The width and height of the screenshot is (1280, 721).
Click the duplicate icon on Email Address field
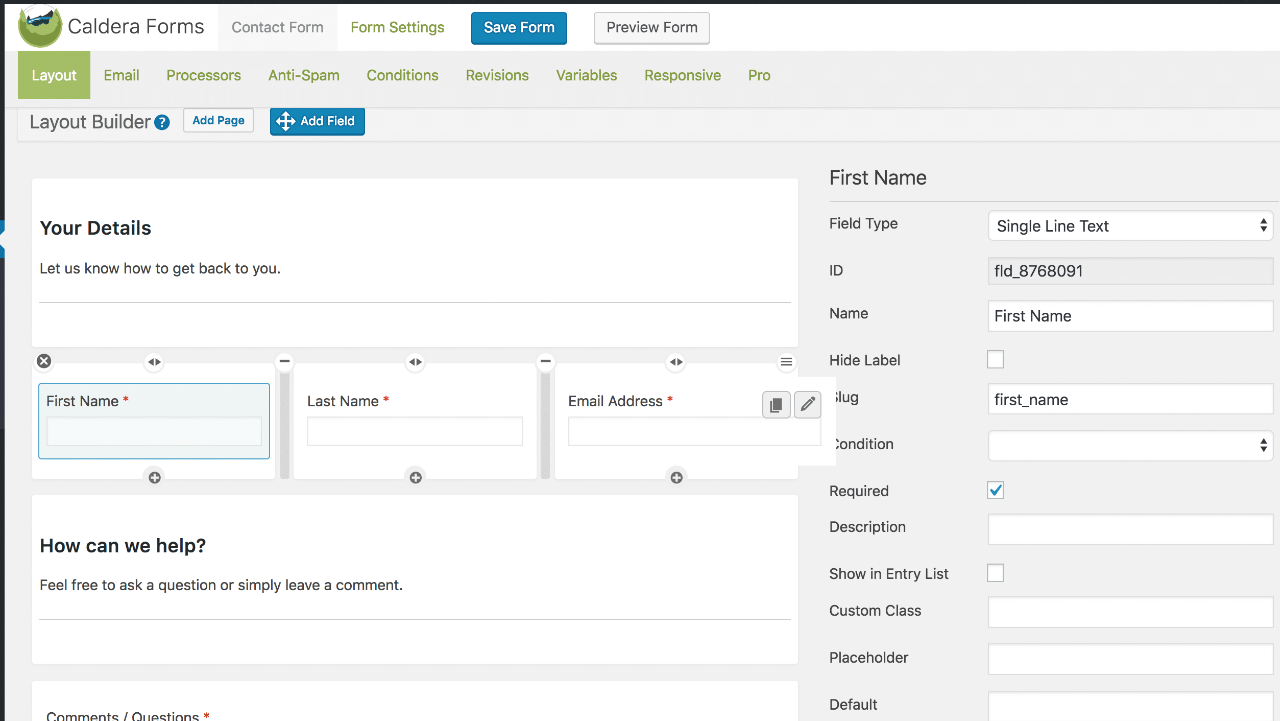776,404
